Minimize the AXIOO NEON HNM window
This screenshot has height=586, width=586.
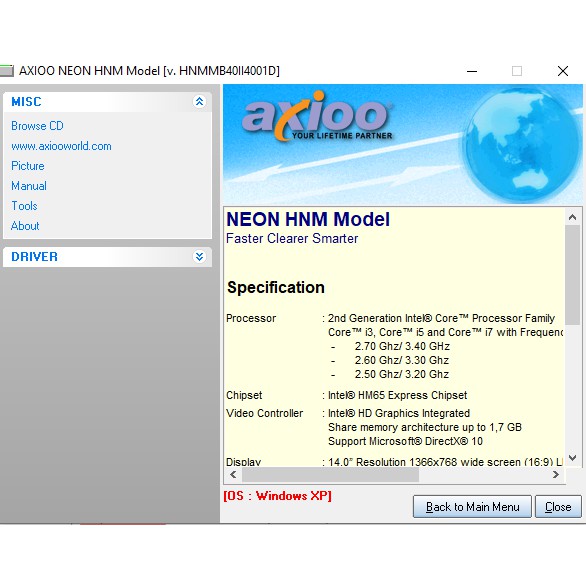472,71
